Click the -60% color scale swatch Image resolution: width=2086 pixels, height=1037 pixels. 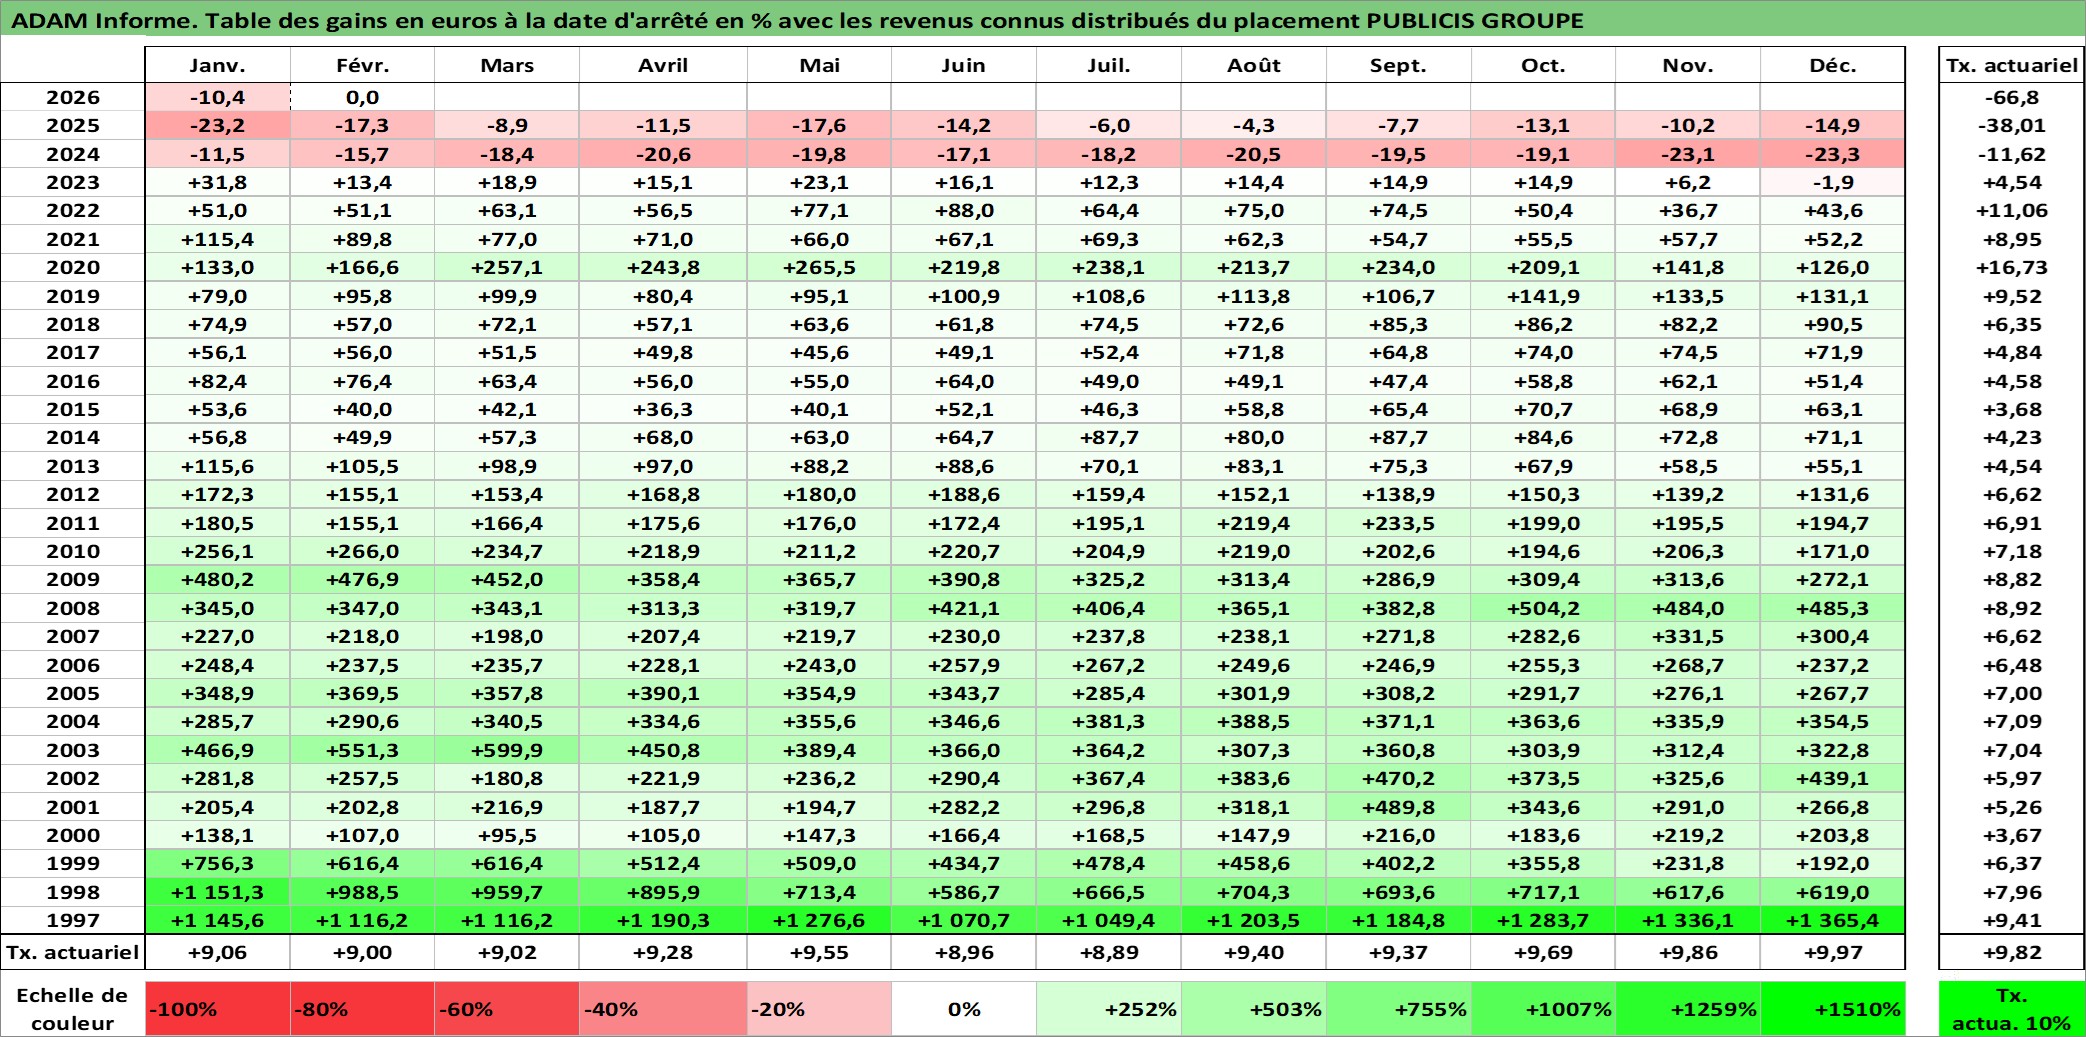(x=507, y=1009)
